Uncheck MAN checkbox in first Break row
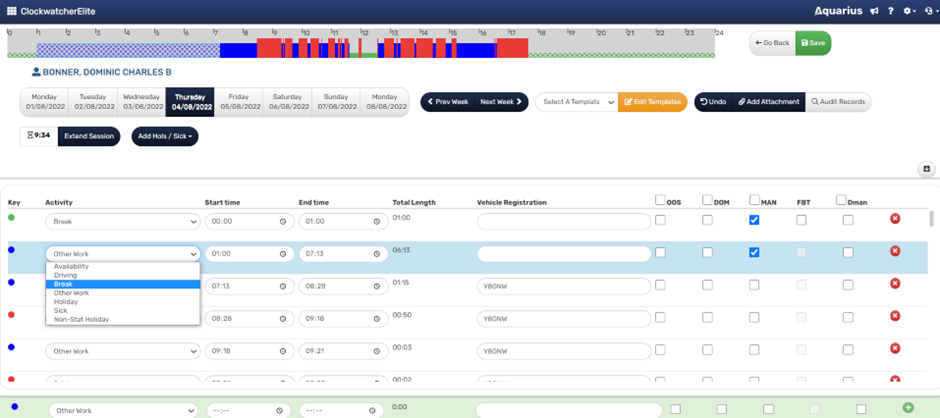This screenshot has width=940, height=418. click(x=754, y=220)
